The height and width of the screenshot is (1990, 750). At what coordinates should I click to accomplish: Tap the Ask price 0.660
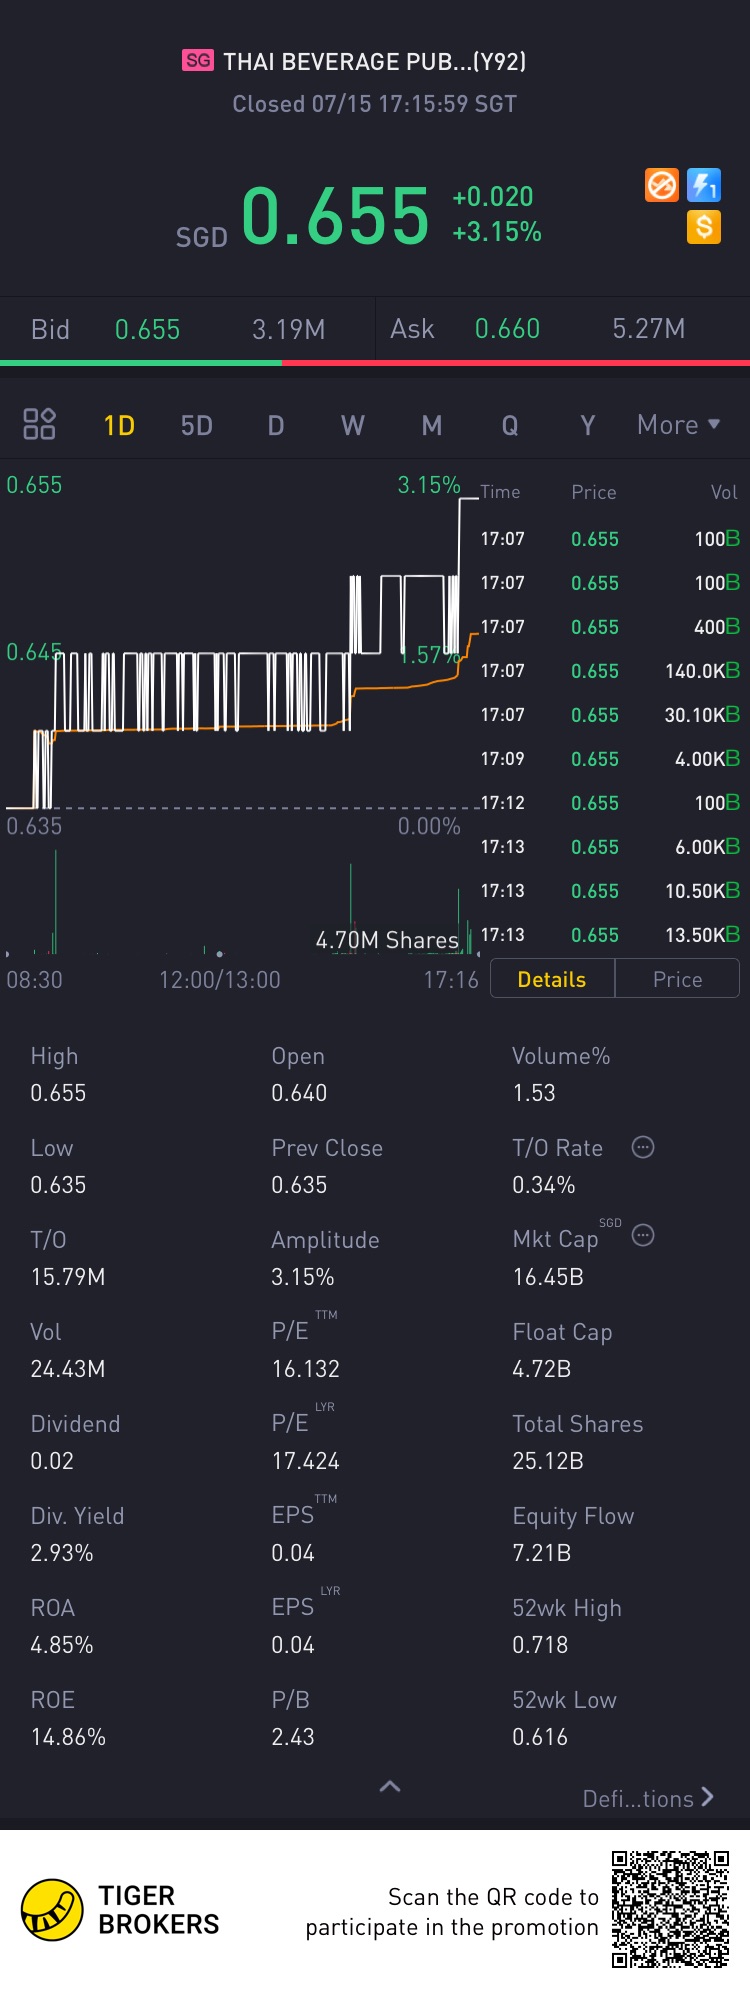(x=507, y=329)
